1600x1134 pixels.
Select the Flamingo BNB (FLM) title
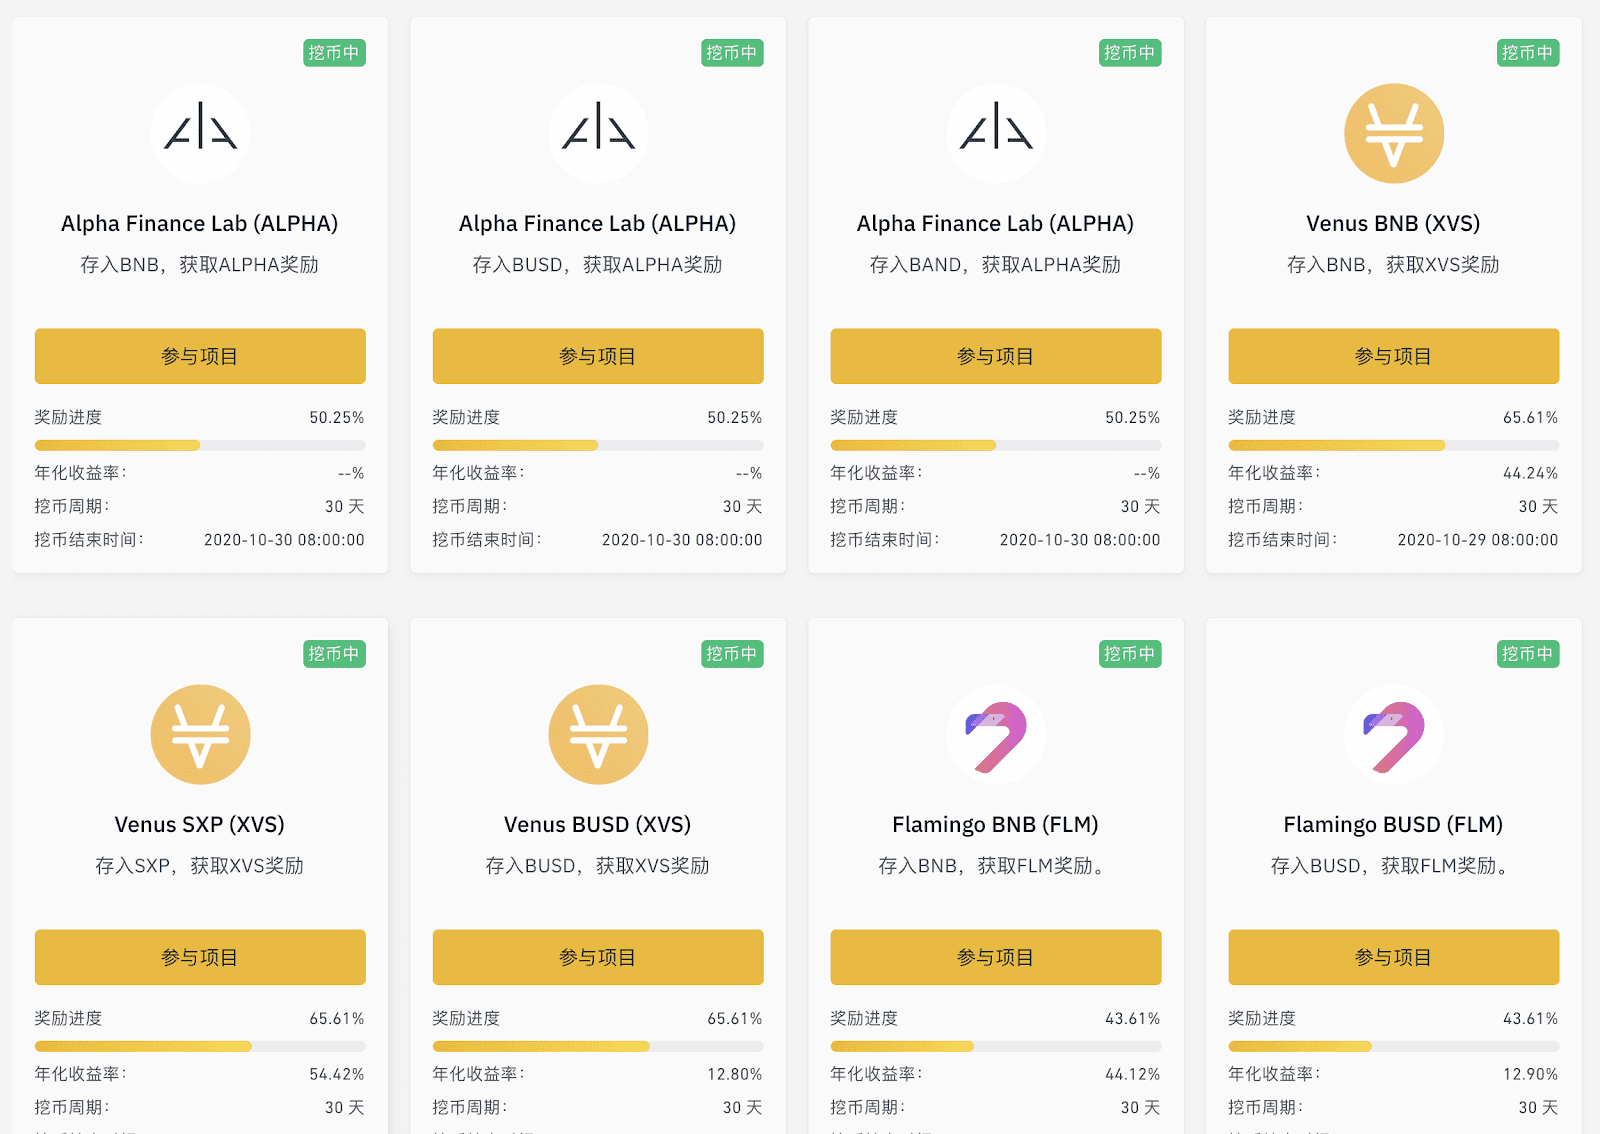point(996,825)
